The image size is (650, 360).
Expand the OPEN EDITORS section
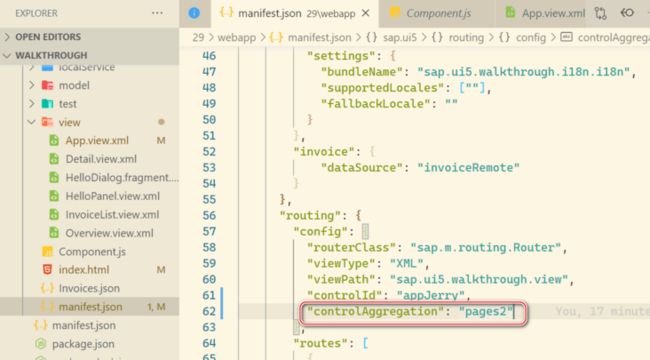click(48, 37)
